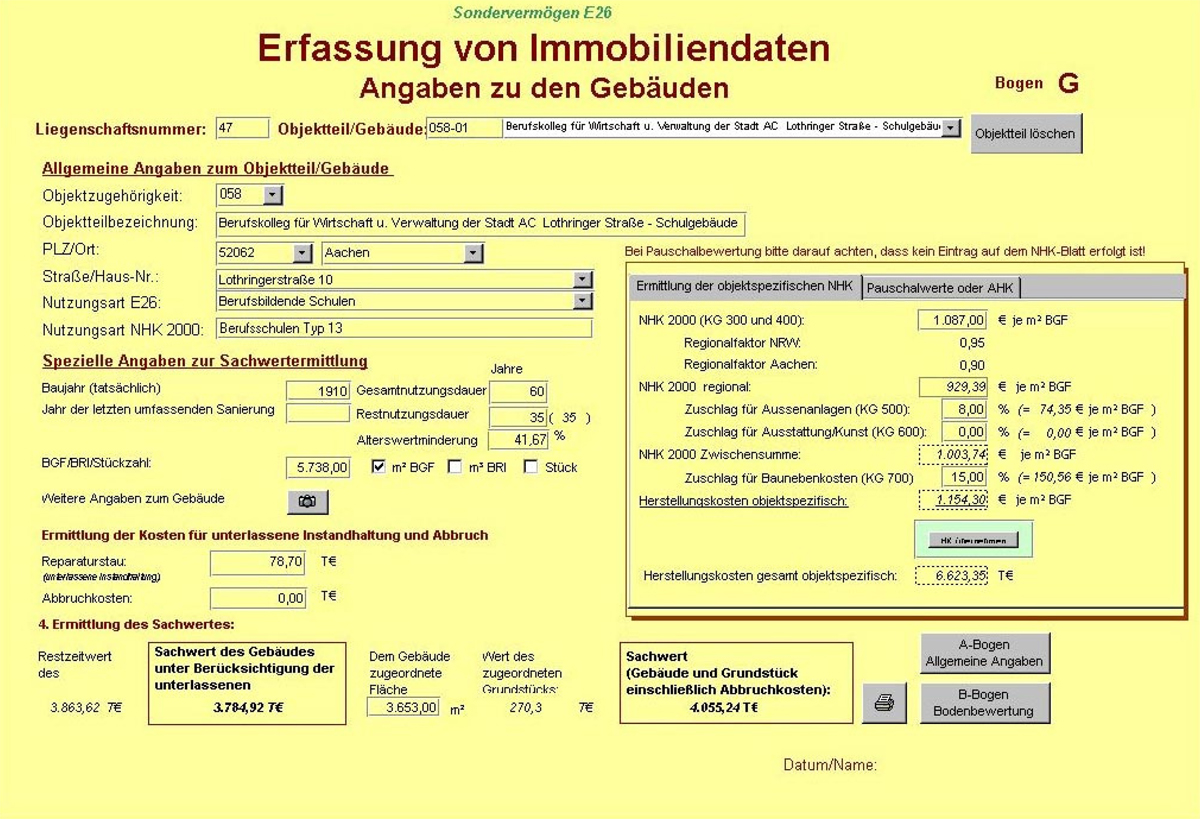
Task: Click the Zuschlag für Baunebenkosten field 15,00
Action: coord(966,477)
